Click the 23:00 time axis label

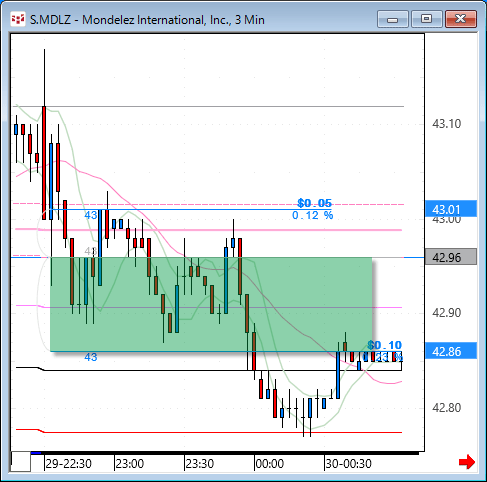coord(130,464)
